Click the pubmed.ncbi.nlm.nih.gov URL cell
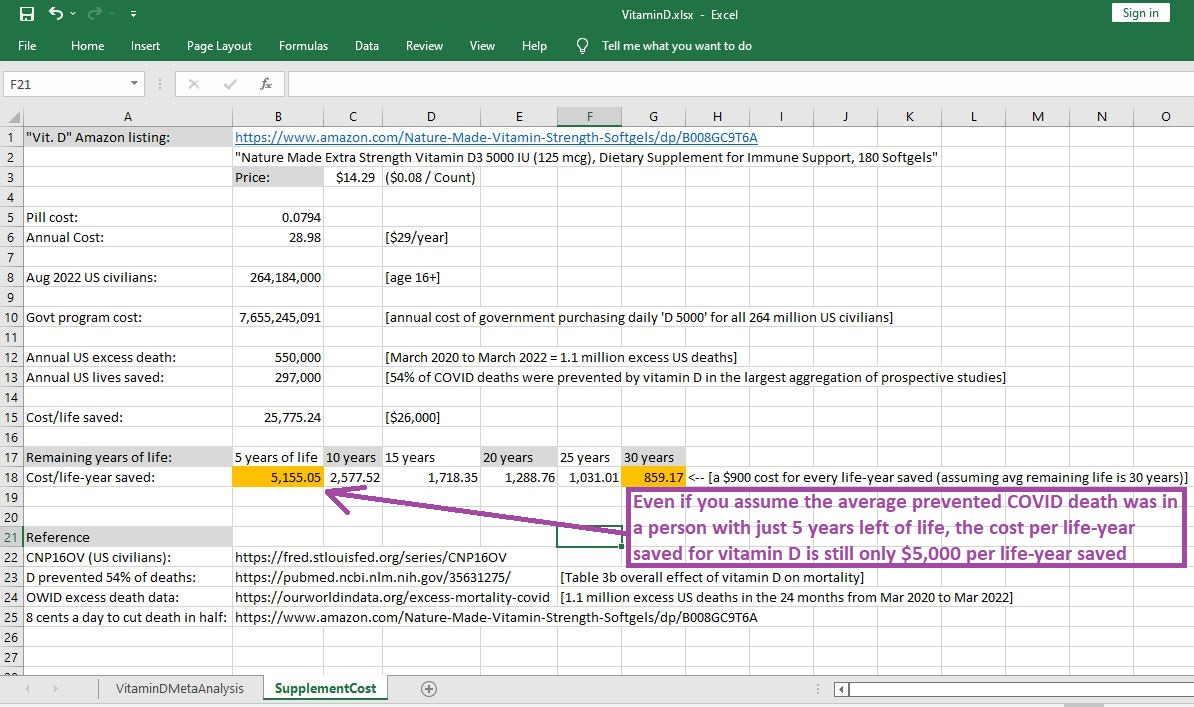1194x707 pixels. click(x=373, y=577)
